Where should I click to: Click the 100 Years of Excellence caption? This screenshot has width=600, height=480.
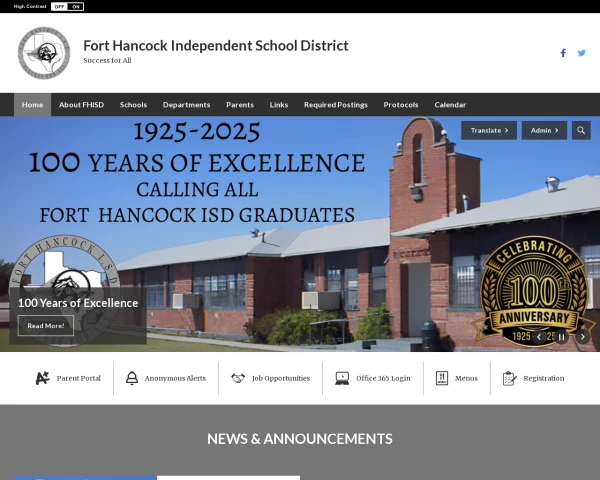click(x=78, y=303)
